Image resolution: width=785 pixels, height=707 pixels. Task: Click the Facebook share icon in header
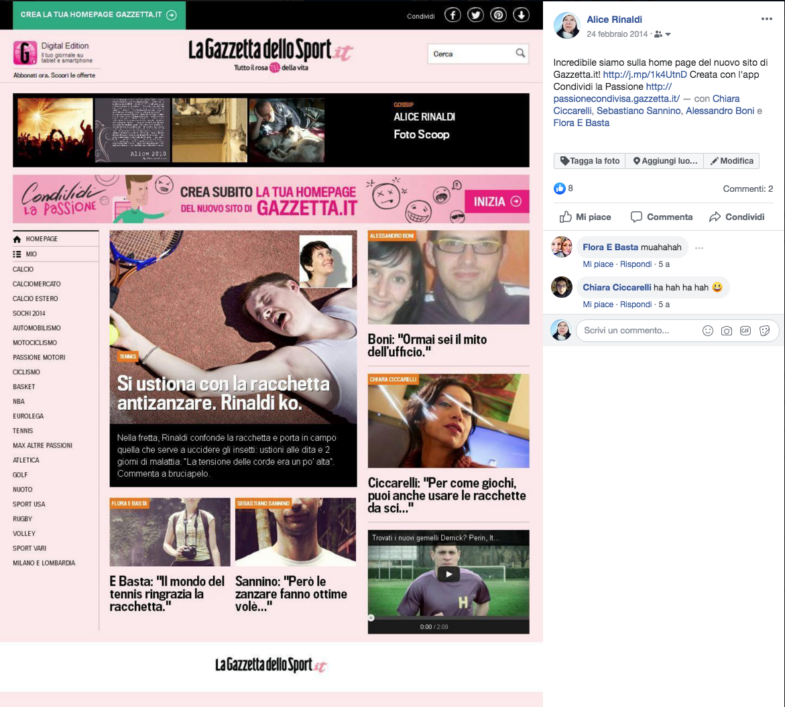pyautogui.click(x=453, y=15)
